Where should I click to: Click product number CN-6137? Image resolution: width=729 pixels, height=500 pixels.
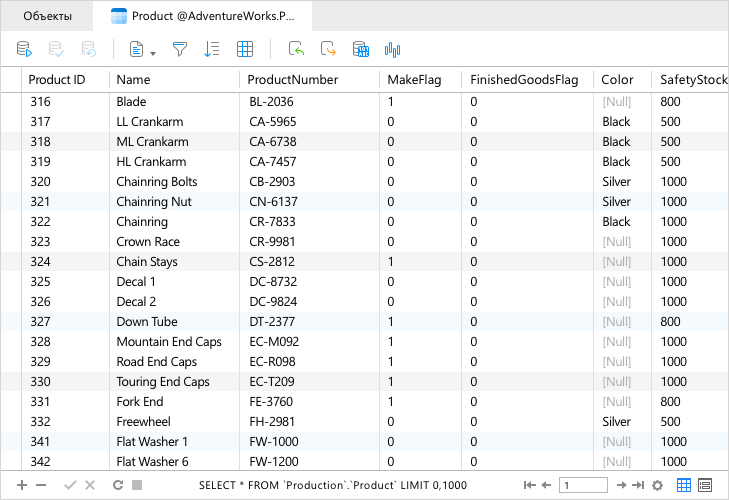309,201
